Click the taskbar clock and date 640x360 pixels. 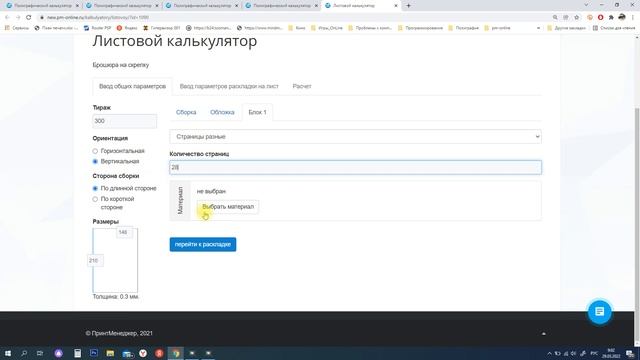coord(611,353)
